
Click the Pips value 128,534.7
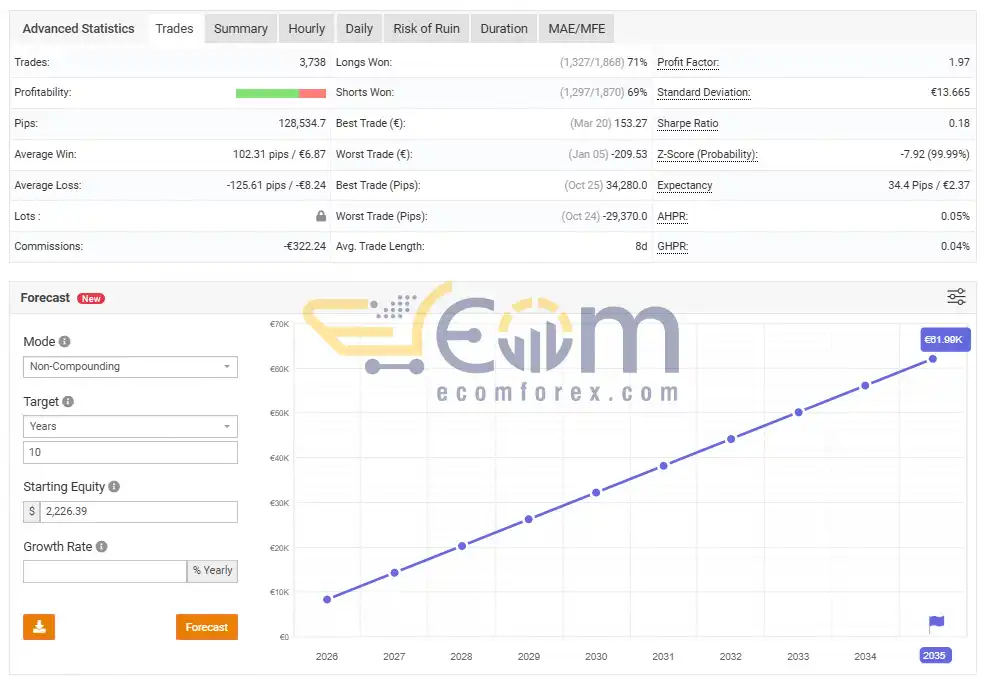[x=302, y=123]
